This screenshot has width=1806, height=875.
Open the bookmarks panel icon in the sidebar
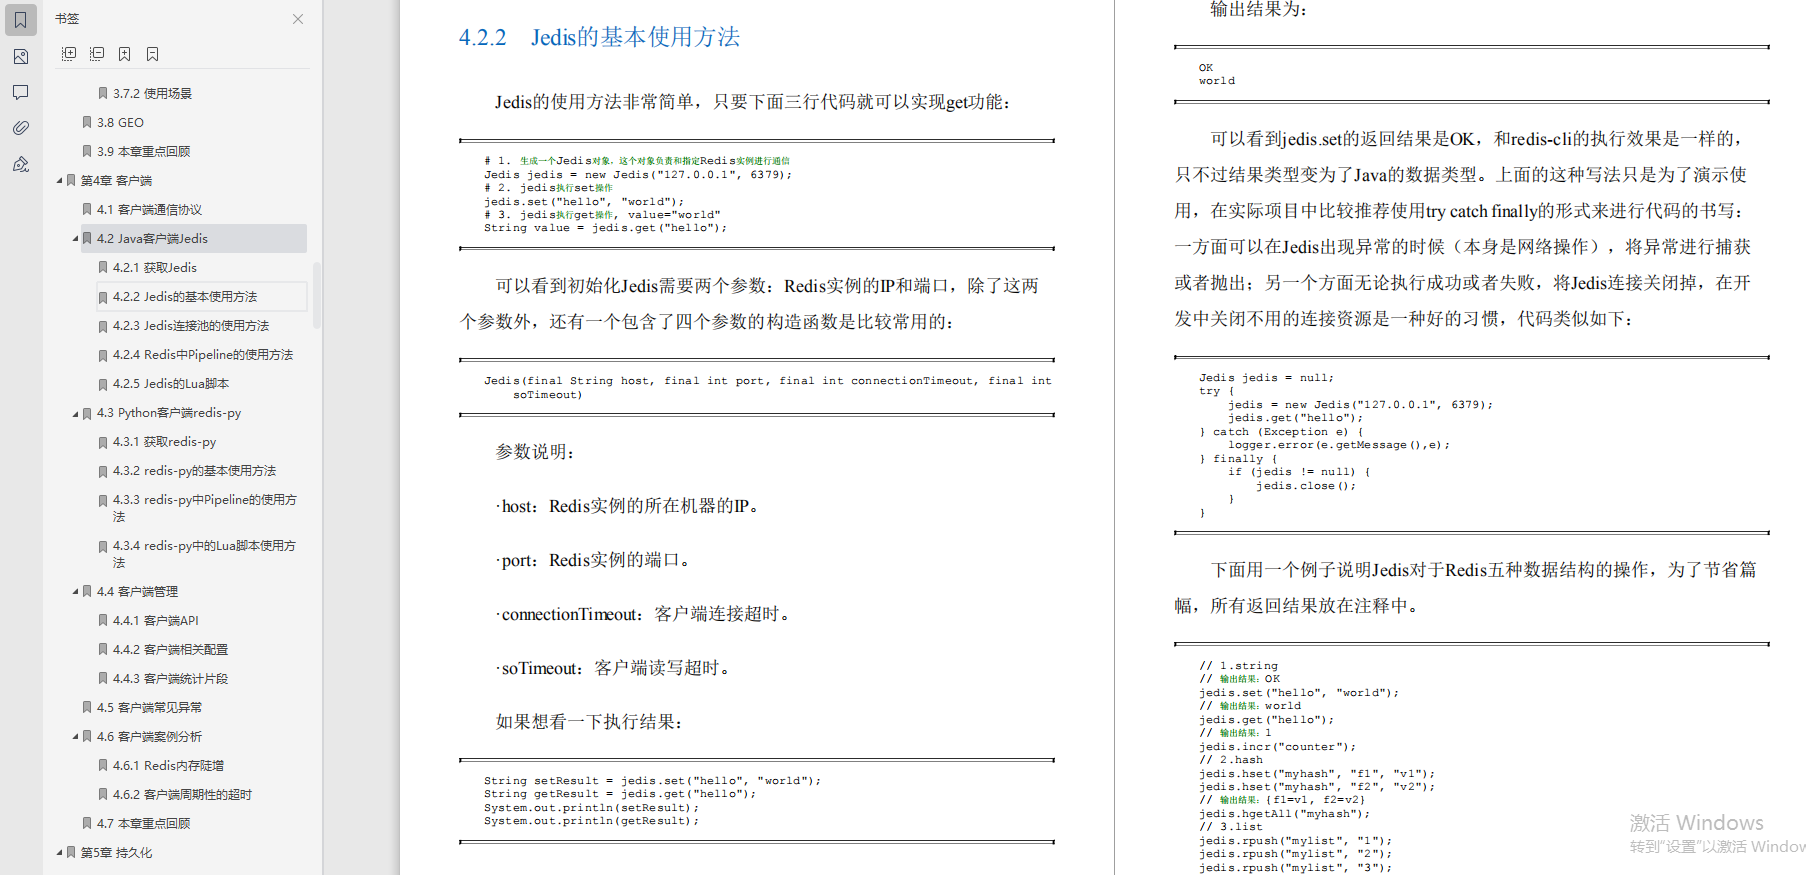tap(20, 20)
